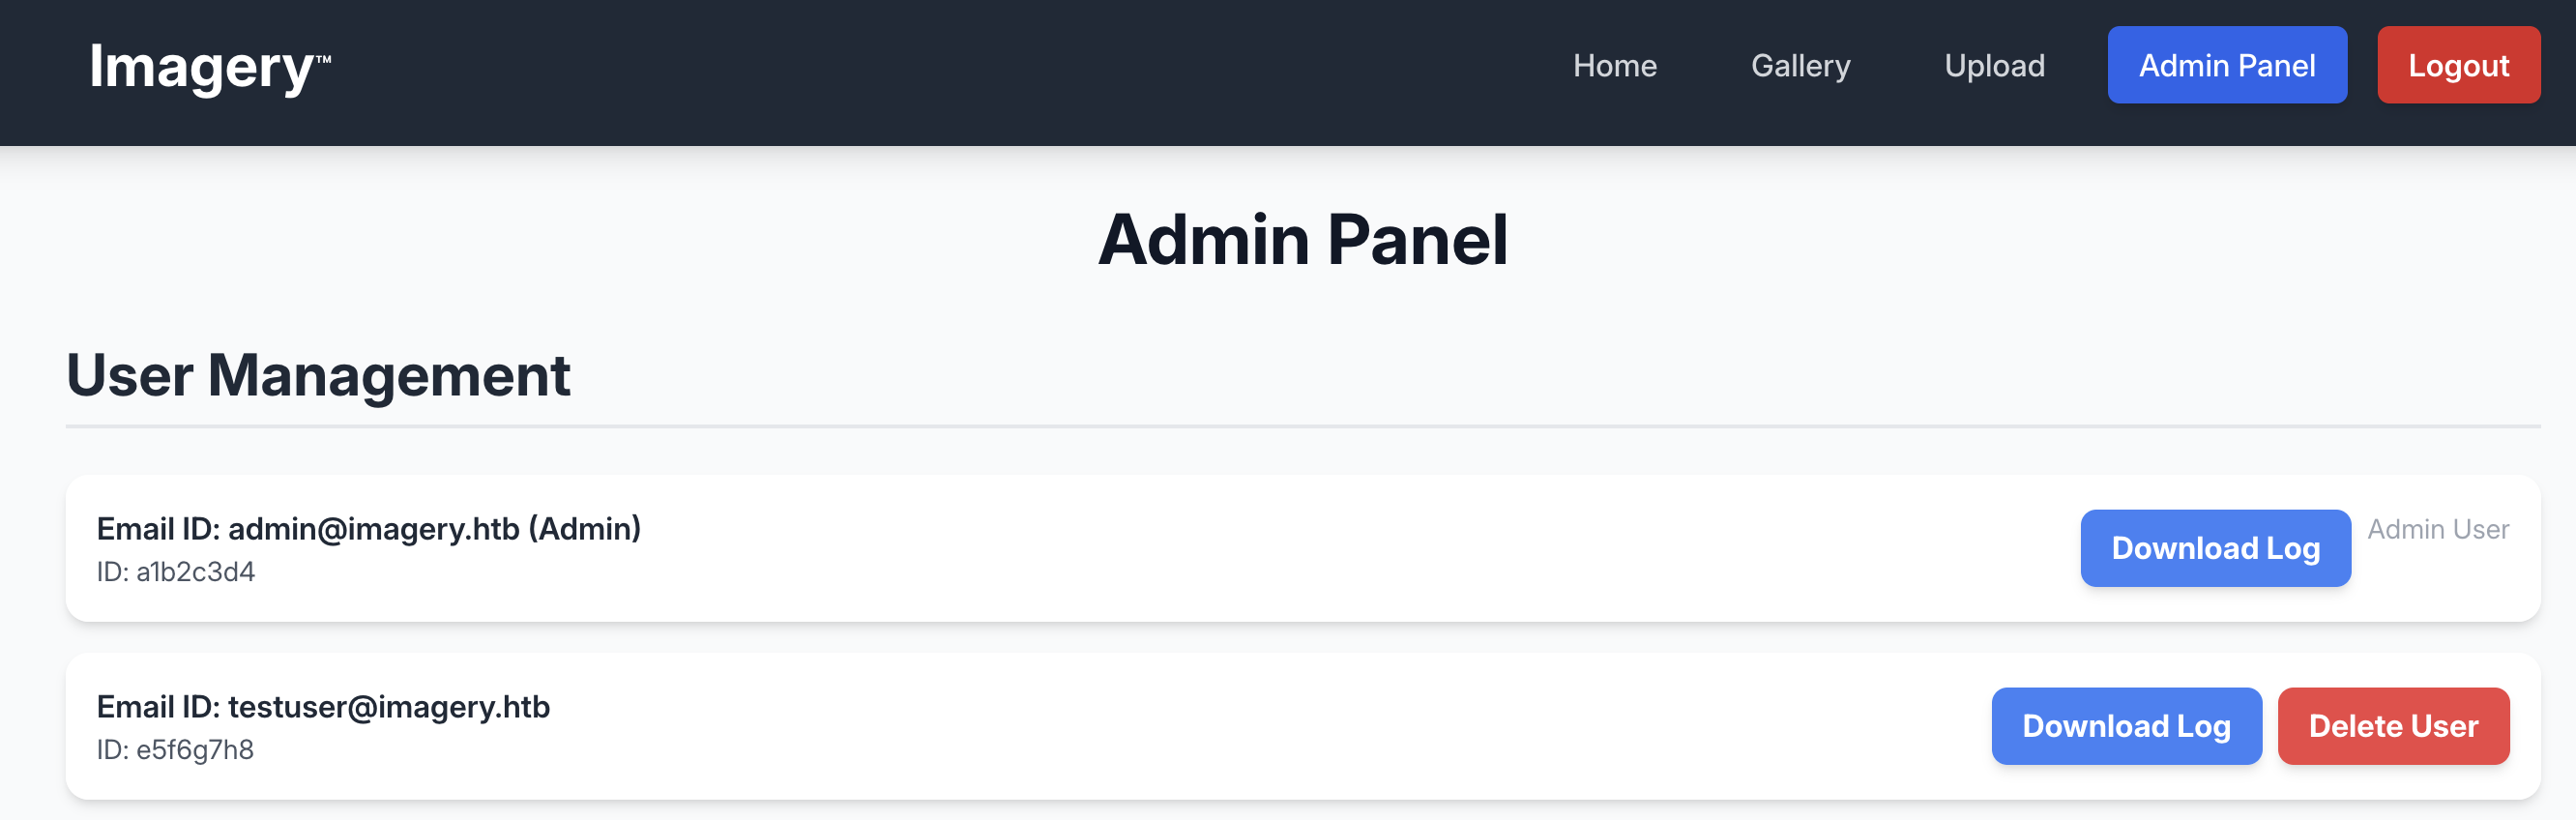
Task: Click the "Email ID:" label in testuser row
Action: pos(158,707)
